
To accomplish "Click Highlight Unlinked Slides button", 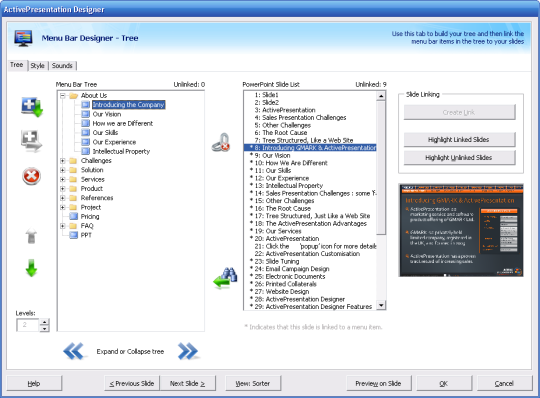I will 459,158.
